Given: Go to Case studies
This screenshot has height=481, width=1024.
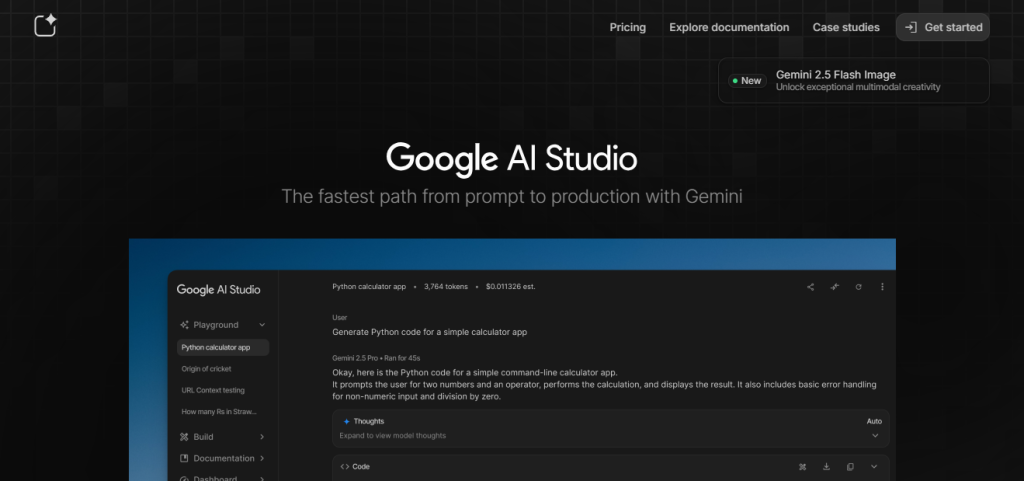Looking at the screenshot, I should [x=846, y=27].
